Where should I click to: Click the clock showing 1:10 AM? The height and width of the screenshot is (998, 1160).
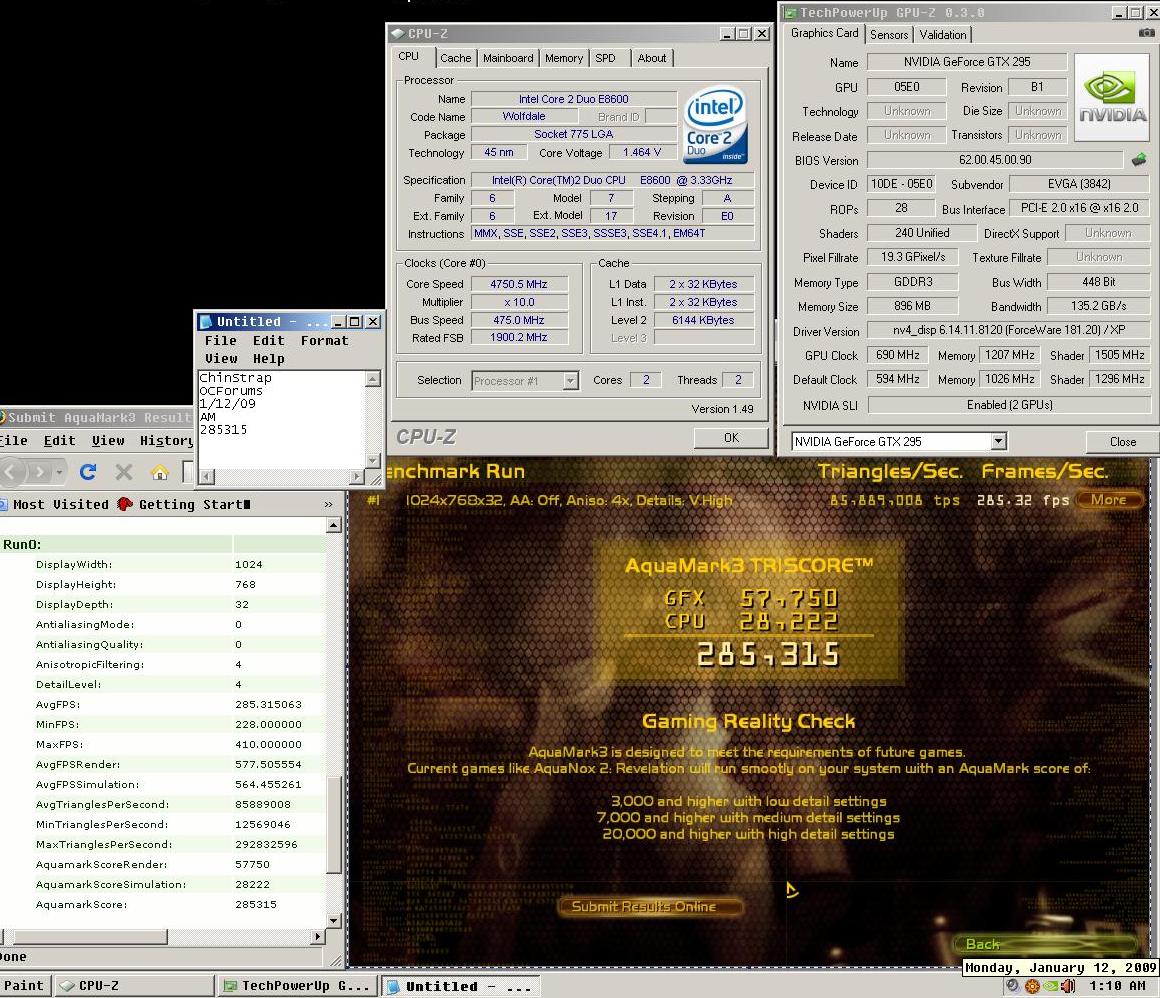coord(1117,985)
